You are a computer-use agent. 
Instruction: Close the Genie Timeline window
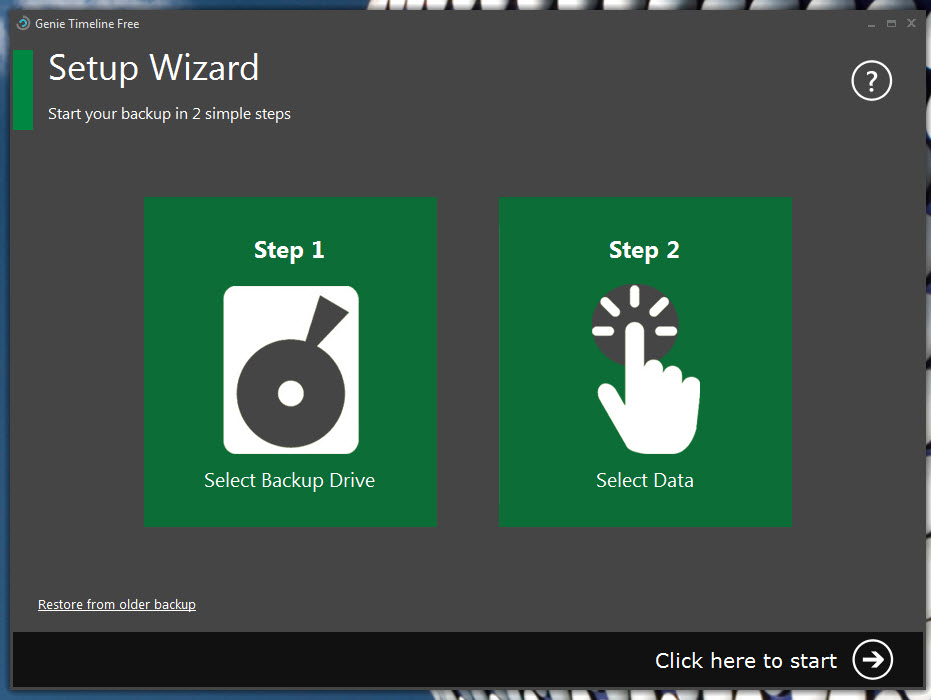[911, 23]
